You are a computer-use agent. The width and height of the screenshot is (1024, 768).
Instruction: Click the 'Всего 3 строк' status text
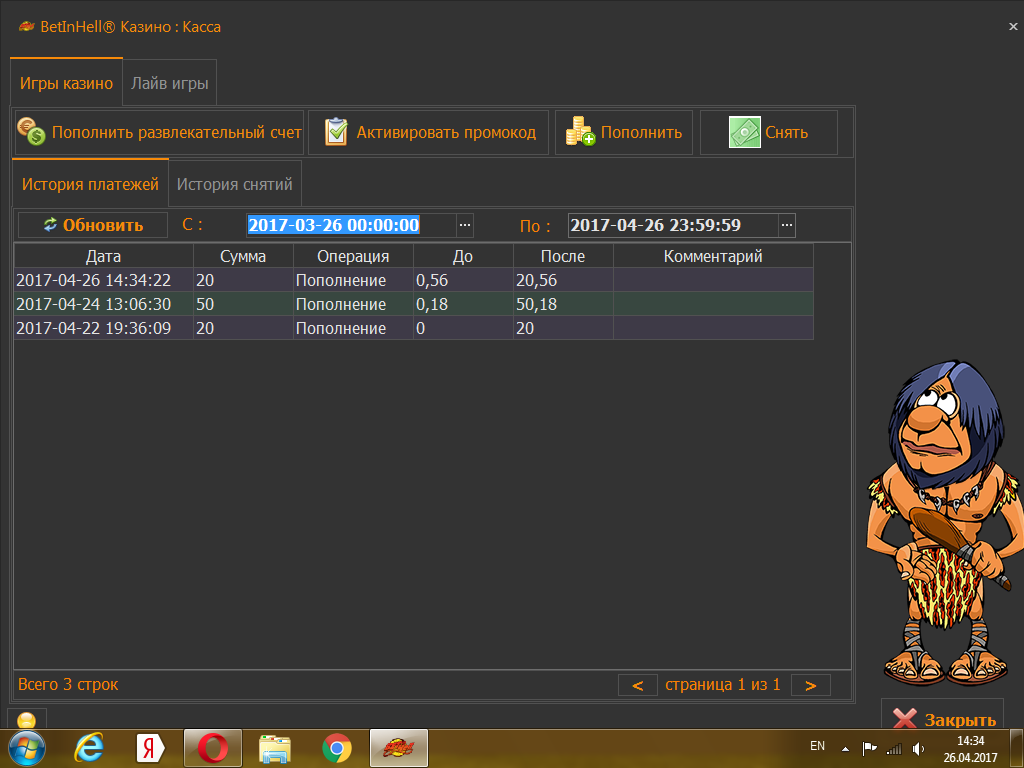click(68, 684)
